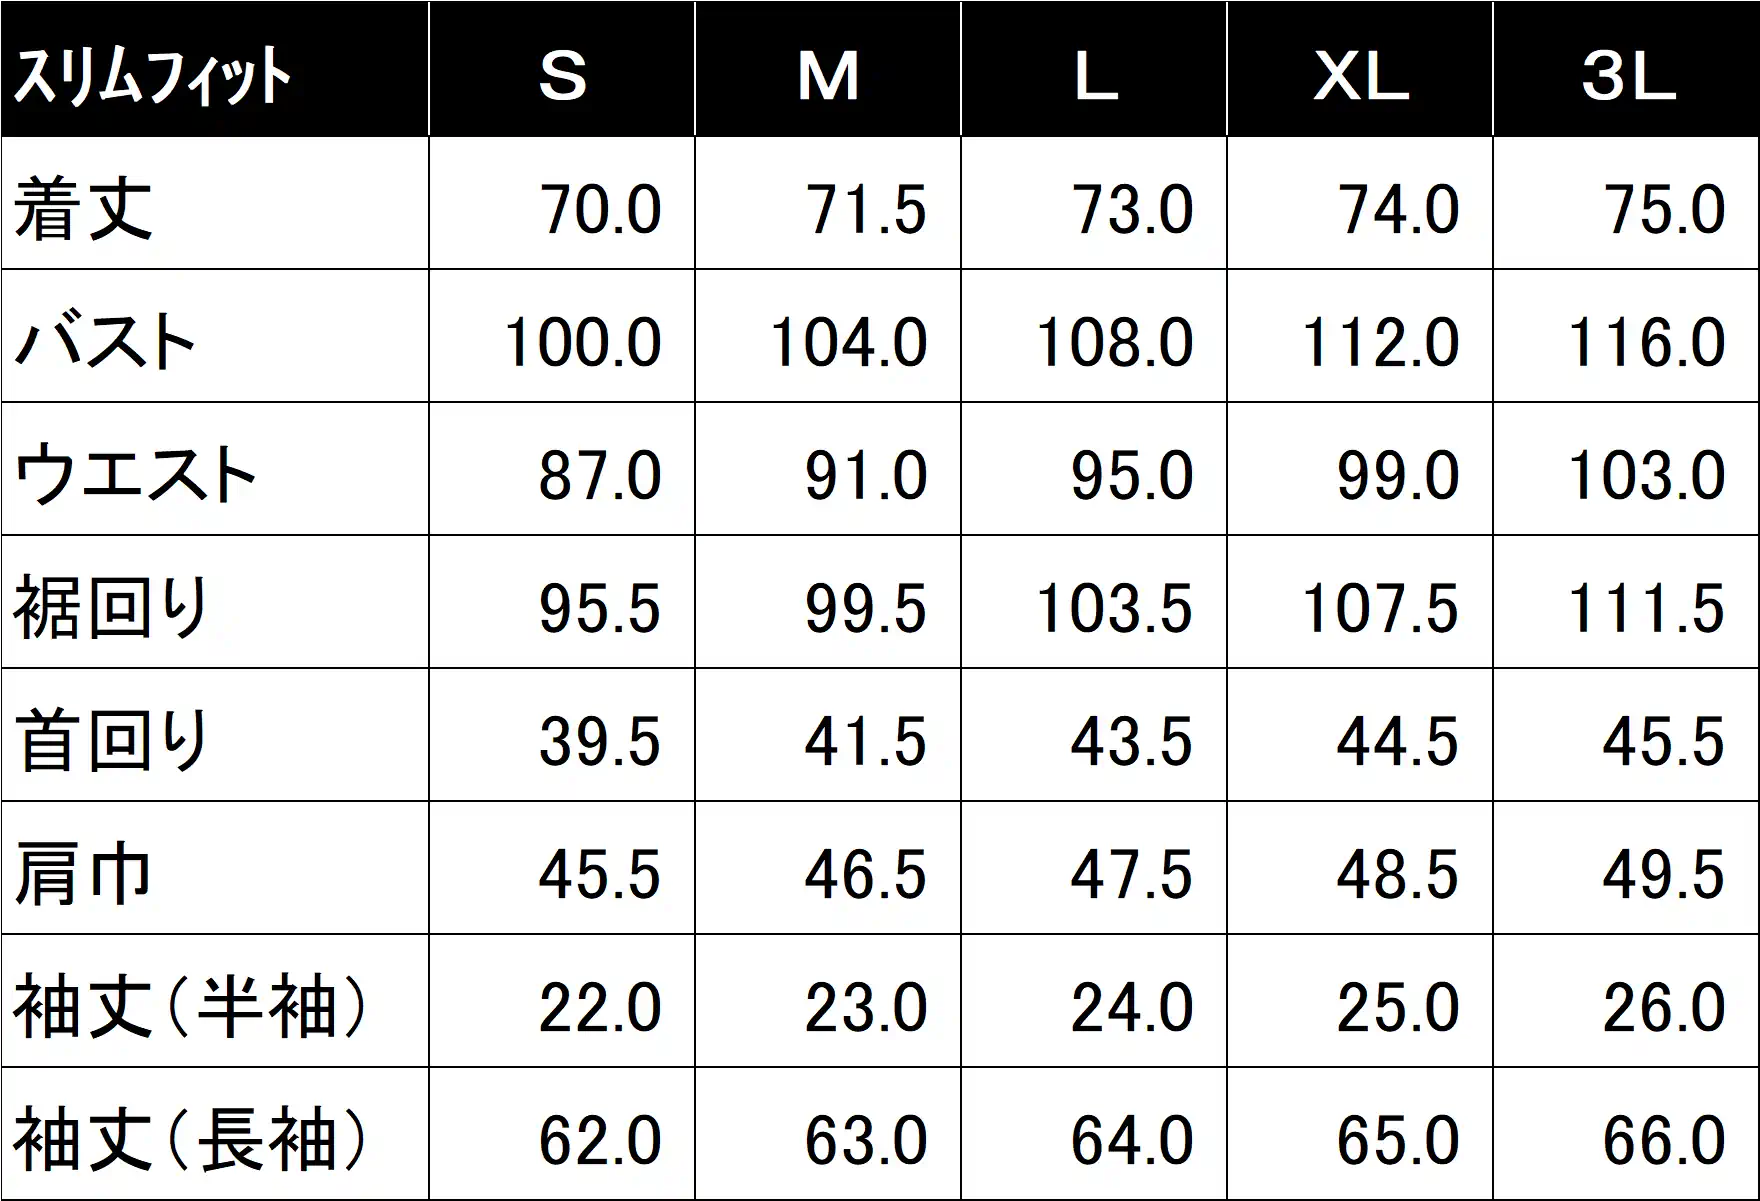
Task: Click the 首回り row label
Action: [x=215, y=735]
